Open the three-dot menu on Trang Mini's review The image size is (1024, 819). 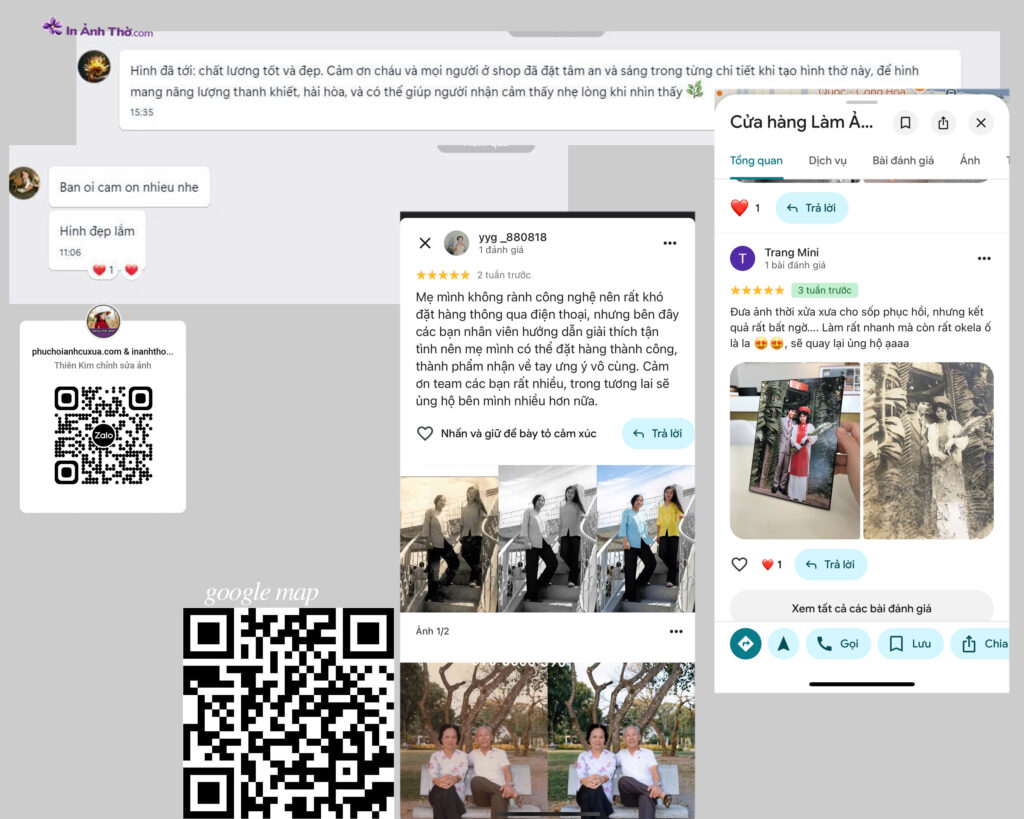pyautogui.click(x=984, y=258)
